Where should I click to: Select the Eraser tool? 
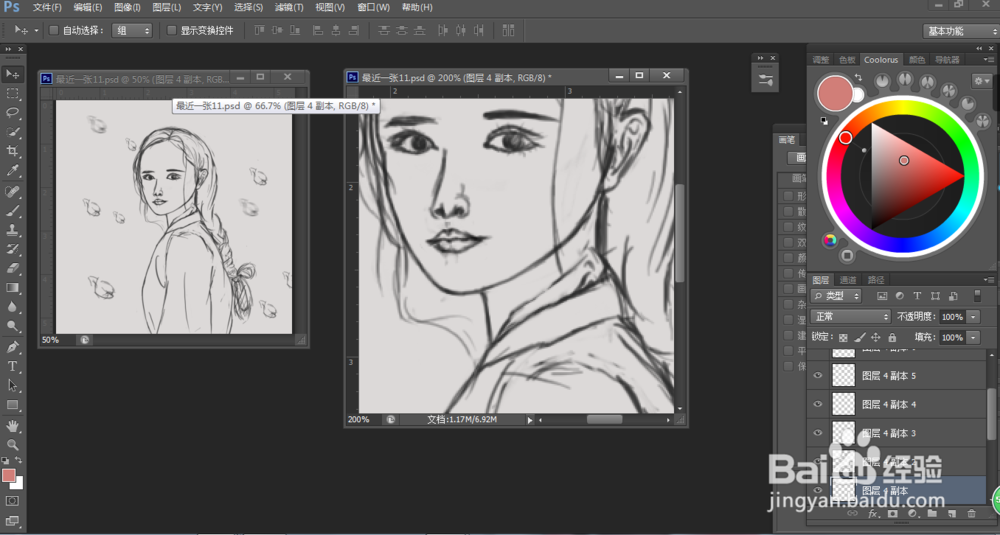pos(13,268)
